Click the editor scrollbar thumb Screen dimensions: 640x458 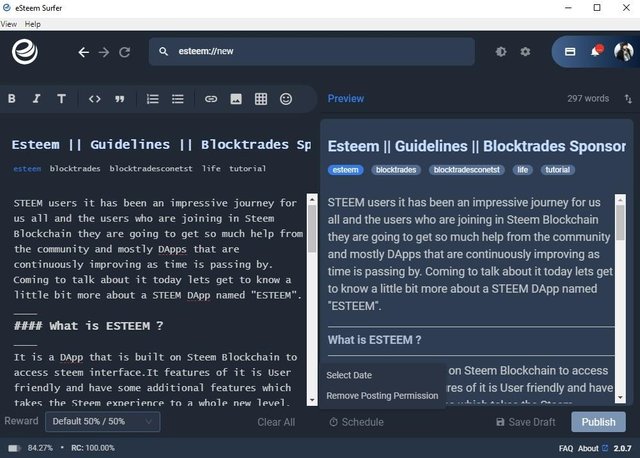[x=312, y=229]
